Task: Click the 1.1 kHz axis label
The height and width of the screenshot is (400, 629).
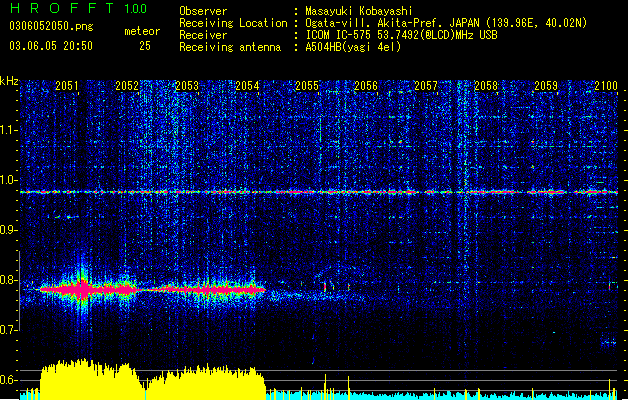Action: click(x=9, y=130)
